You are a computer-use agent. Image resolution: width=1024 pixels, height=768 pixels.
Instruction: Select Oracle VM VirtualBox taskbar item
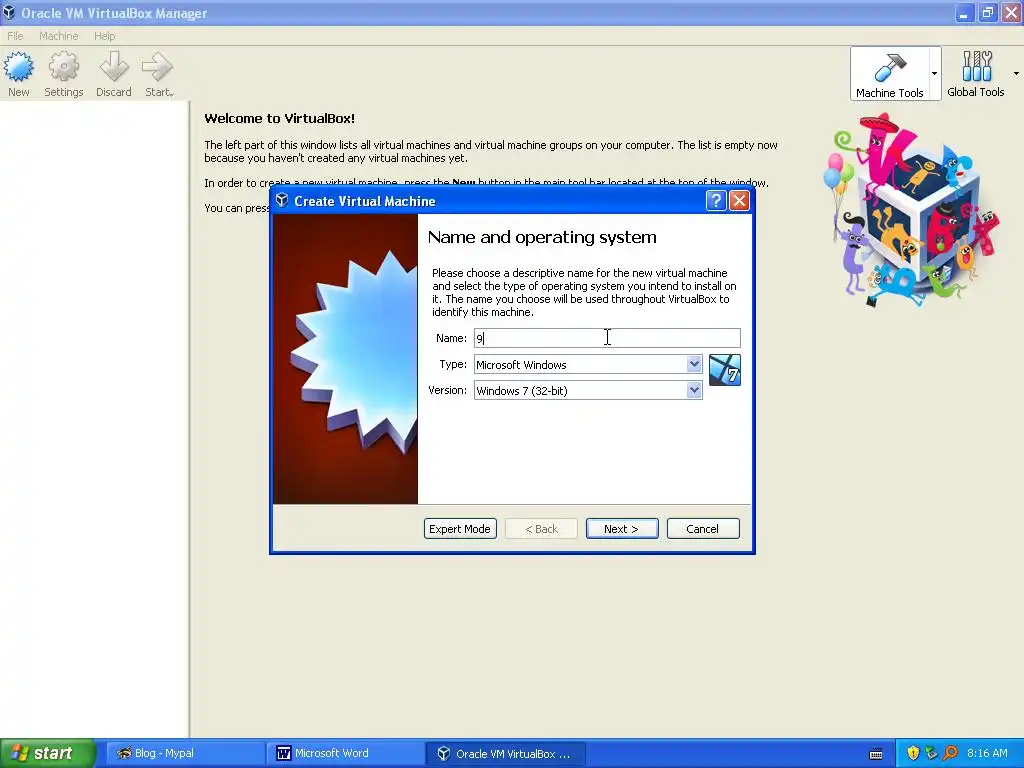pos(505,754)
